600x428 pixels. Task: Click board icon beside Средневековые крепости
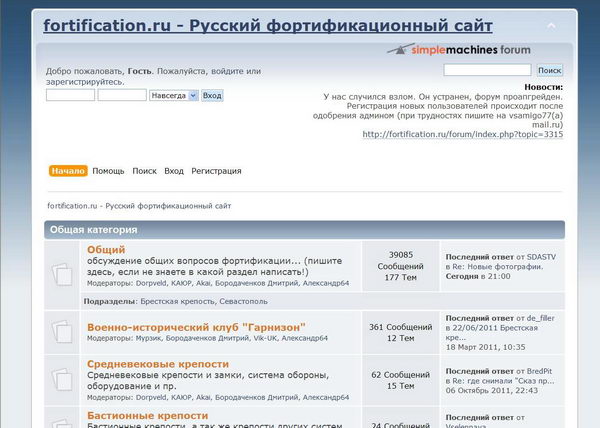coord(62,379)
